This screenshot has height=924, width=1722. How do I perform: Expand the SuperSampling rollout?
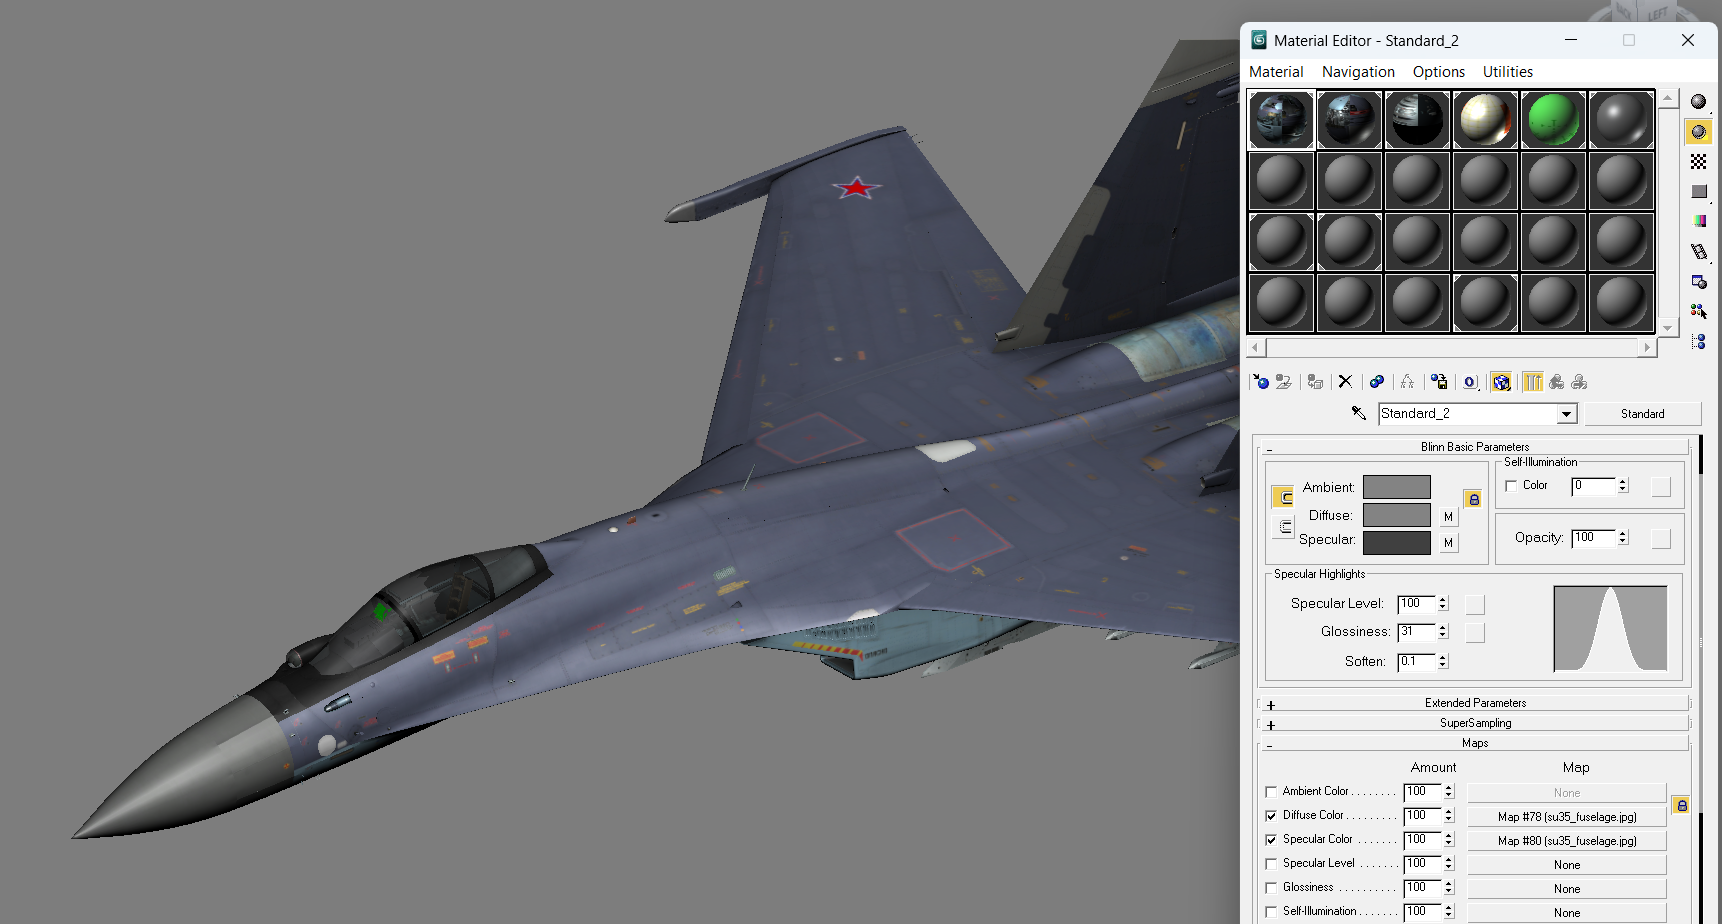[1474, 723]
